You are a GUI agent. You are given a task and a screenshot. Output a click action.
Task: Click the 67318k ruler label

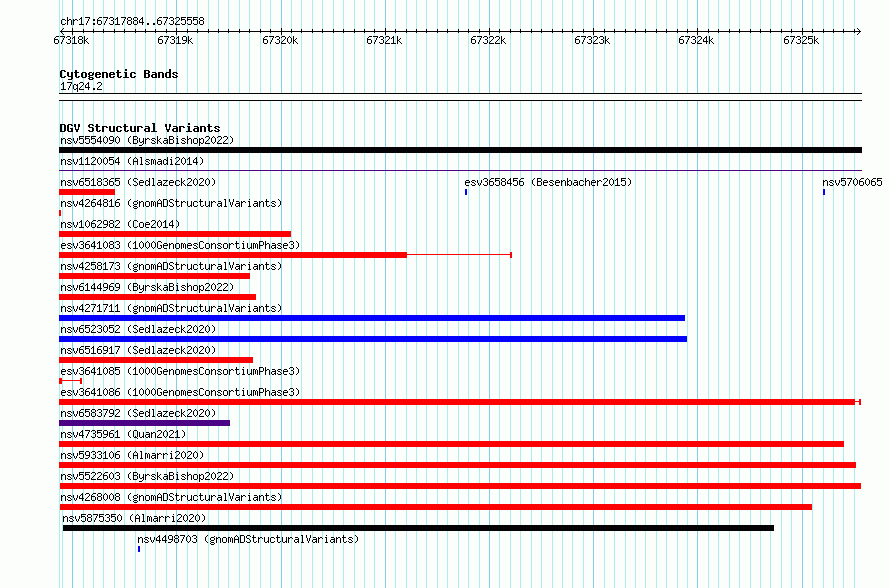click(x=71, y=40)
